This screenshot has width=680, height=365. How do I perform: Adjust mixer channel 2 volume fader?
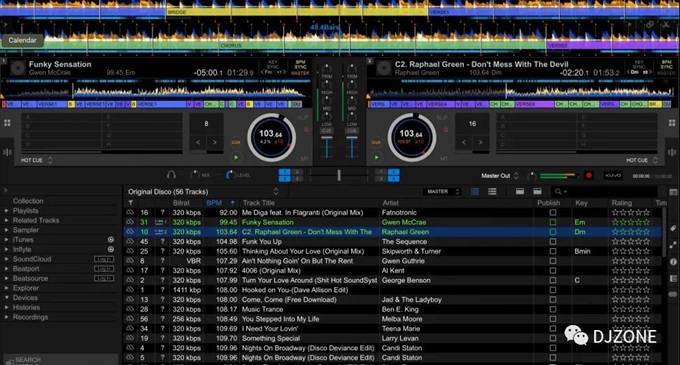point(352,137)
